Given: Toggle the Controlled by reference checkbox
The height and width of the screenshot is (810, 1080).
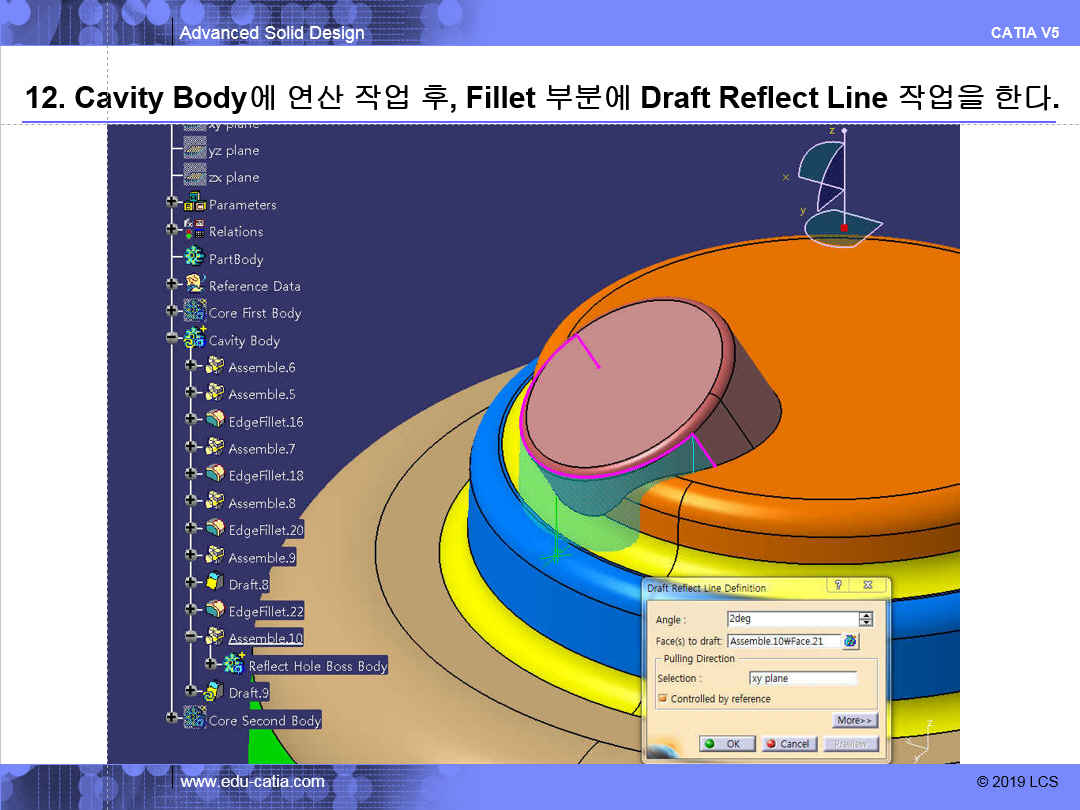Looking at the screenshot, I should click(x=662, y=699).
